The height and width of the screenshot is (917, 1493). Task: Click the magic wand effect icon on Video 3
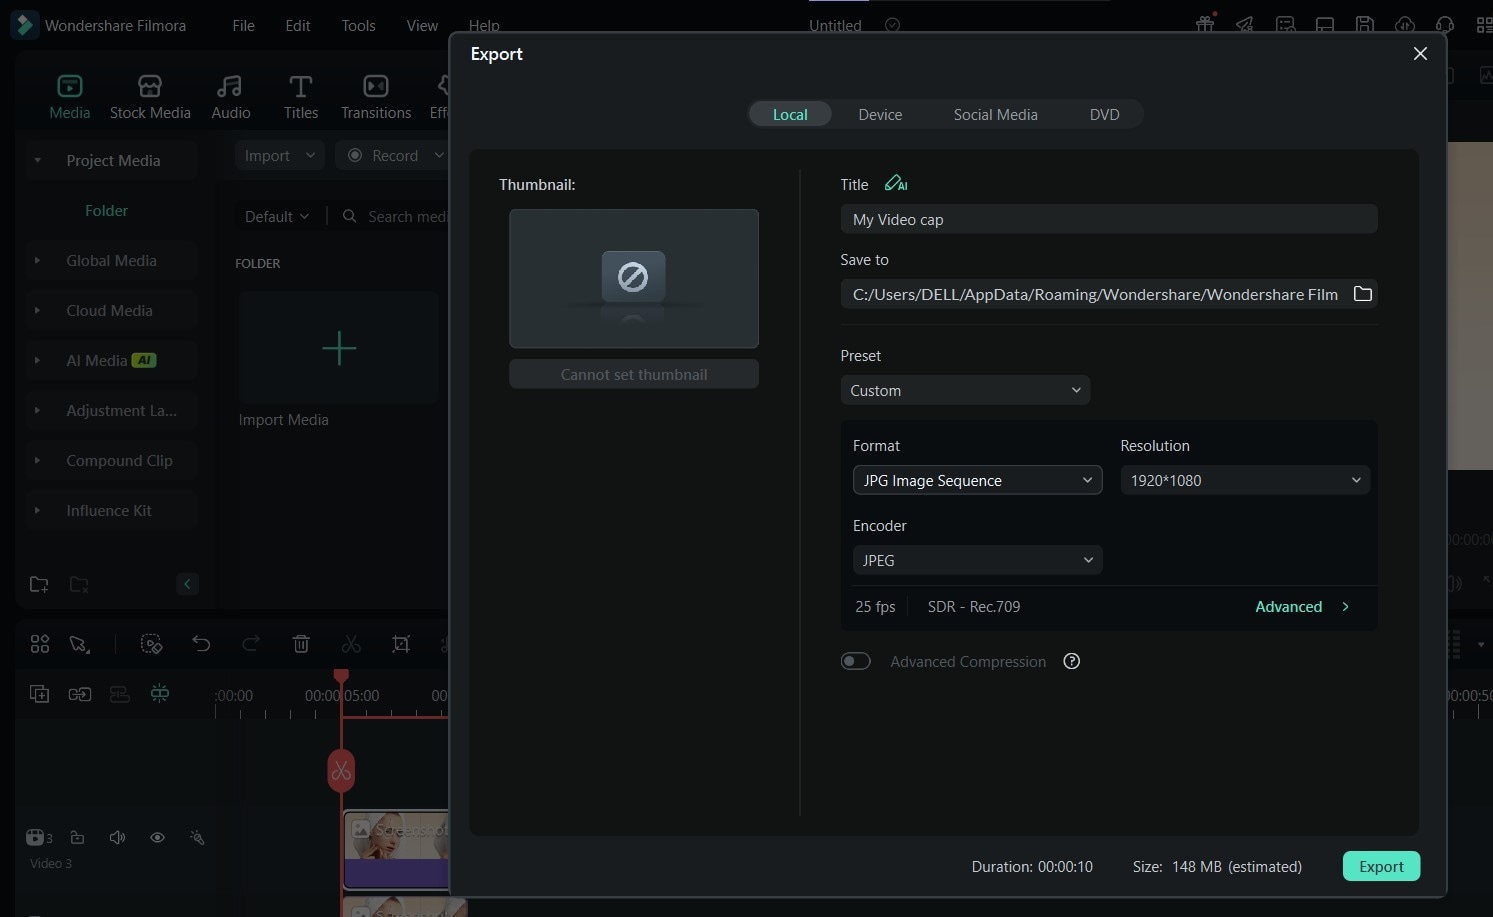(x=197, y=837)
